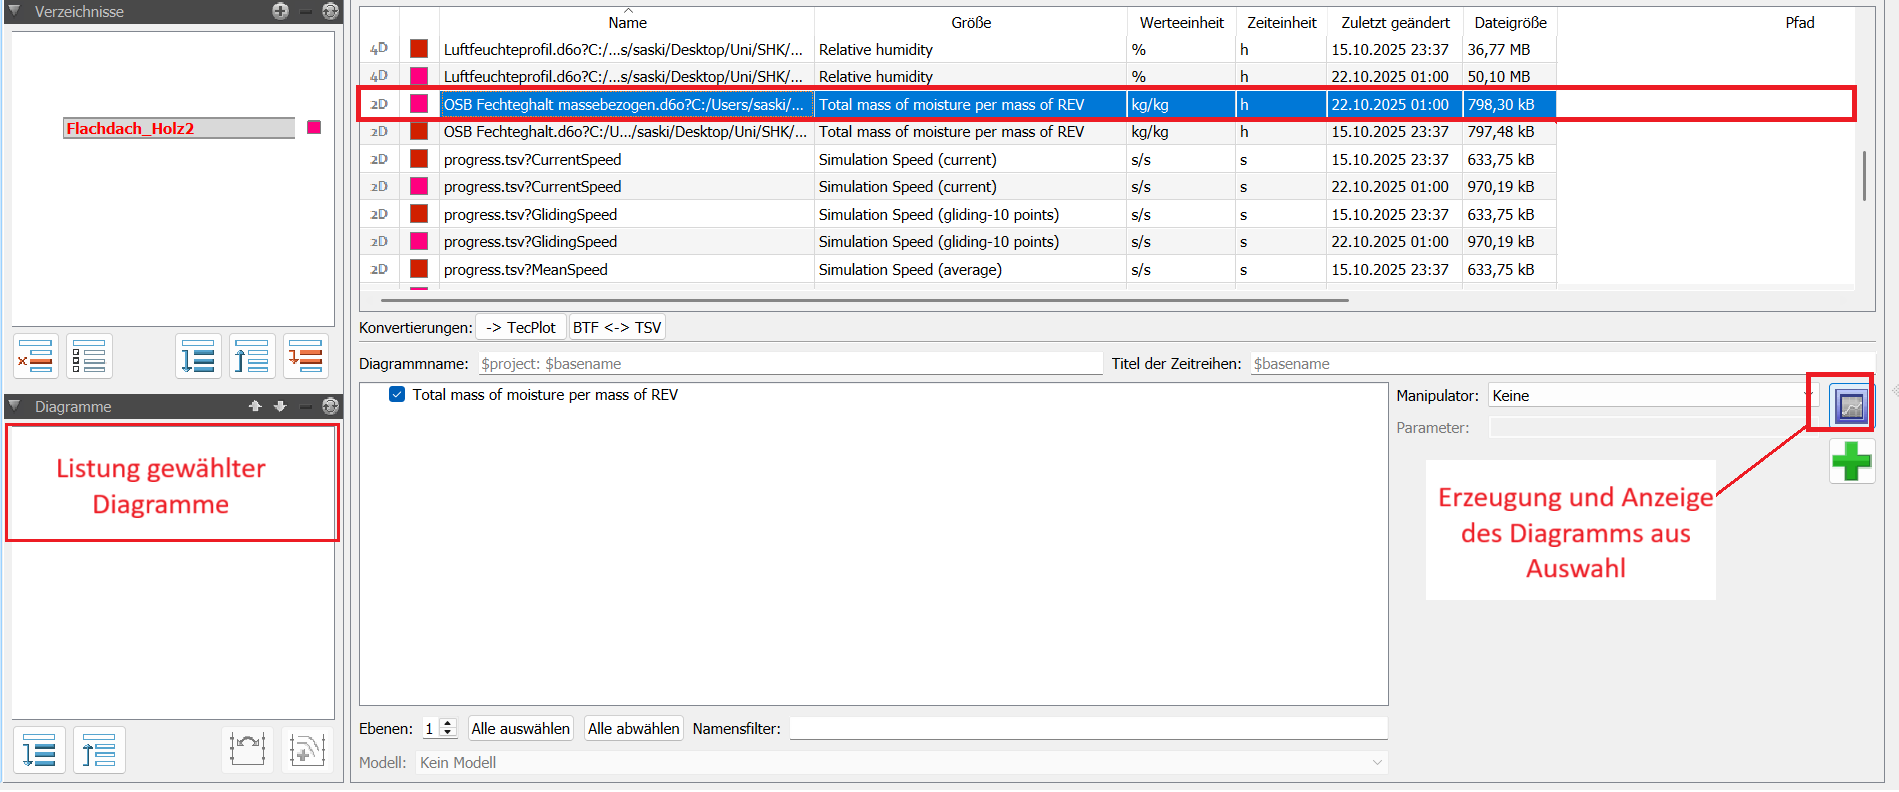The image size is (1899, 792).
Task: Create and show diagram from selection
Action: coord(1851,406)
